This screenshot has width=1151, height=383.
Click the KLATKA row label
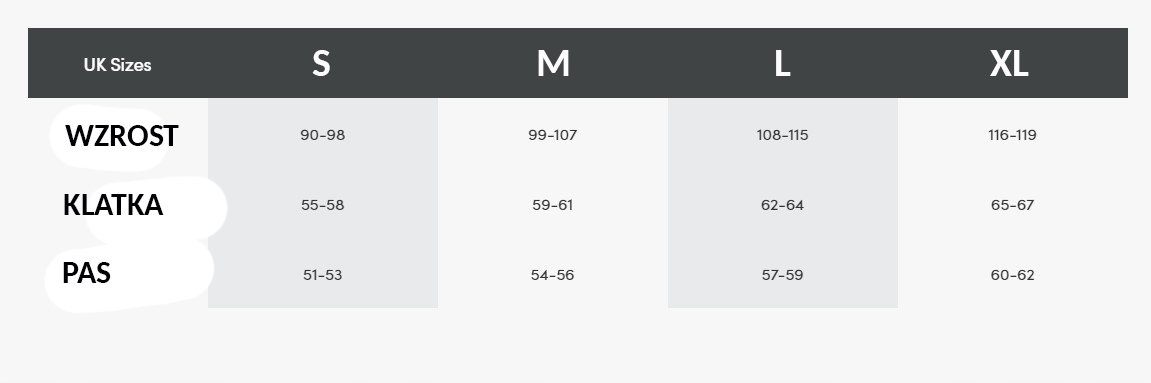[x=113, y=205]
